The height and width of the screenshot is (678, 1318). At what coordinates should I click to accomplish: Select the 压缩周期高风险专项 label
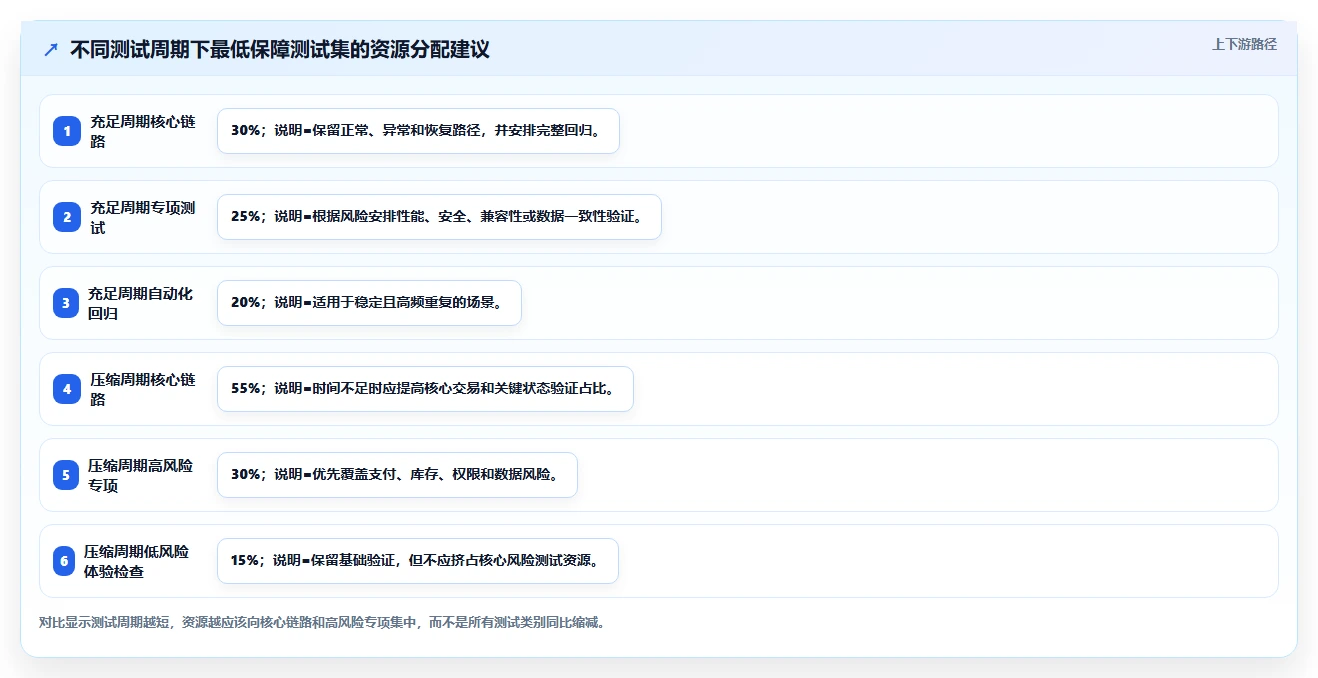click(141, 475)
